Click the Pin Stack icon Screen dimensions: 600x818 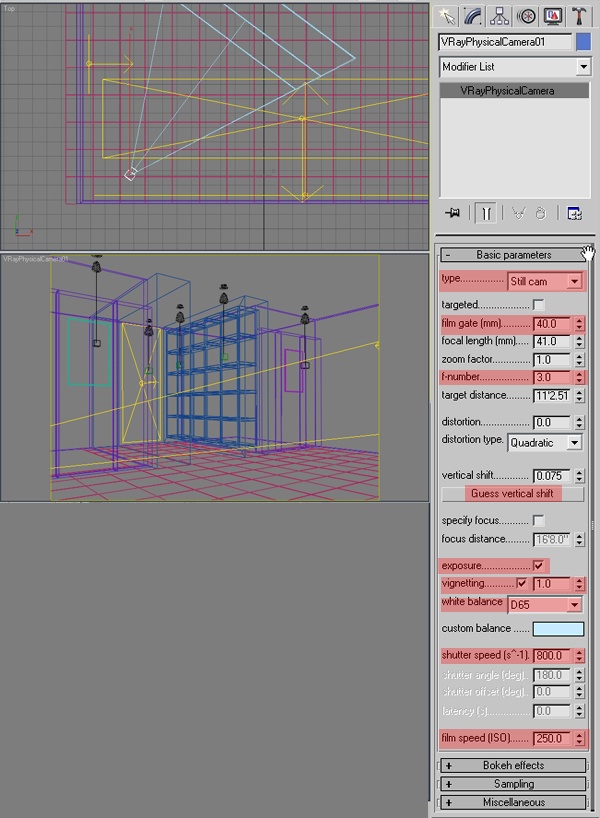pos(453,213)
